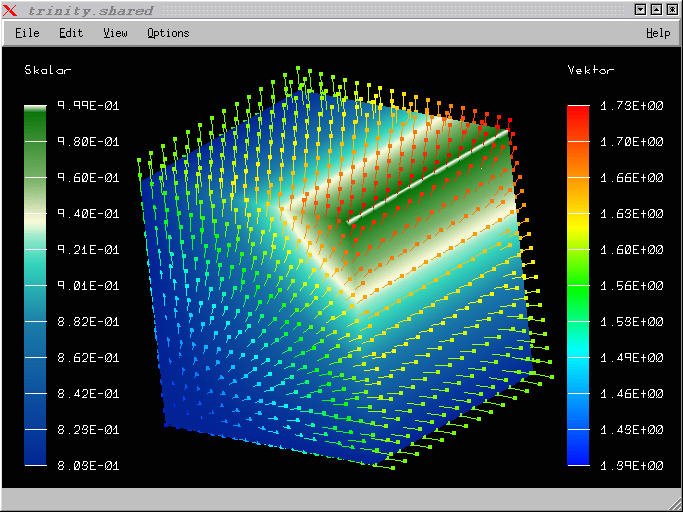683x512 pixels.
Task: Click the Skalar legend label
Action: point(47,70)
